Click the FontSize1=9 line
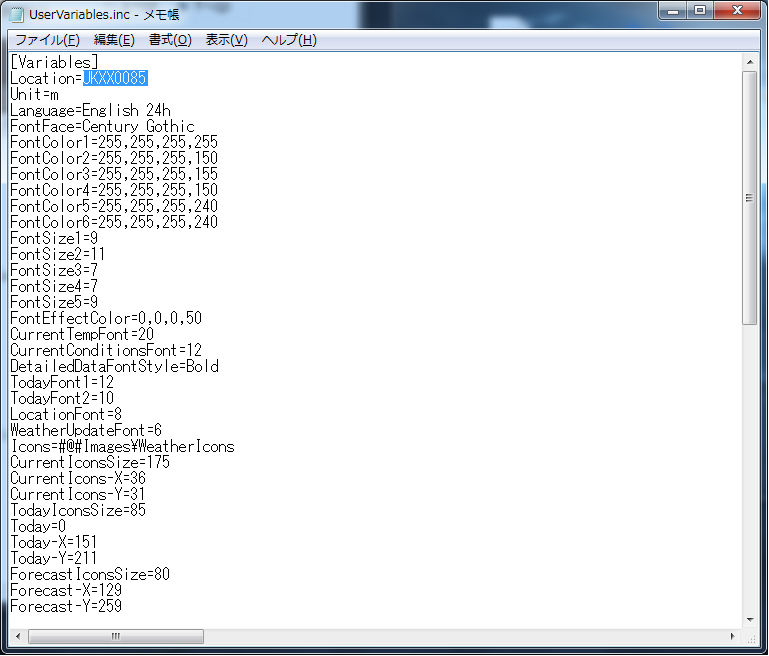The image size is (769, 656). tap(54, 238)
